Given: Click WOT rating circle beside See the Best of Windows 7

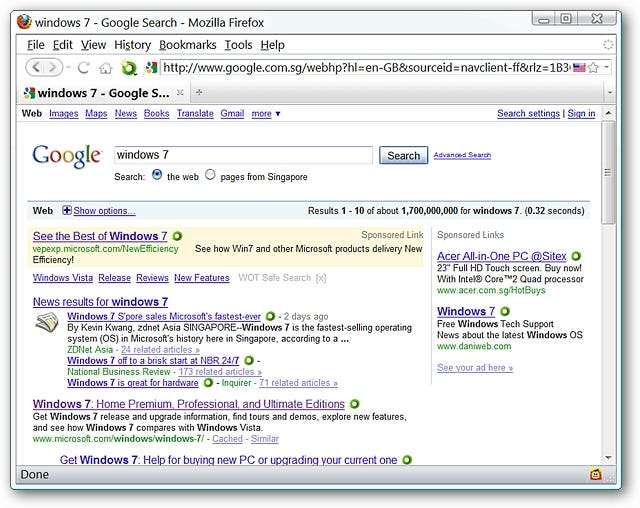Looking at the screenshot, I should (x=177, y=236).
